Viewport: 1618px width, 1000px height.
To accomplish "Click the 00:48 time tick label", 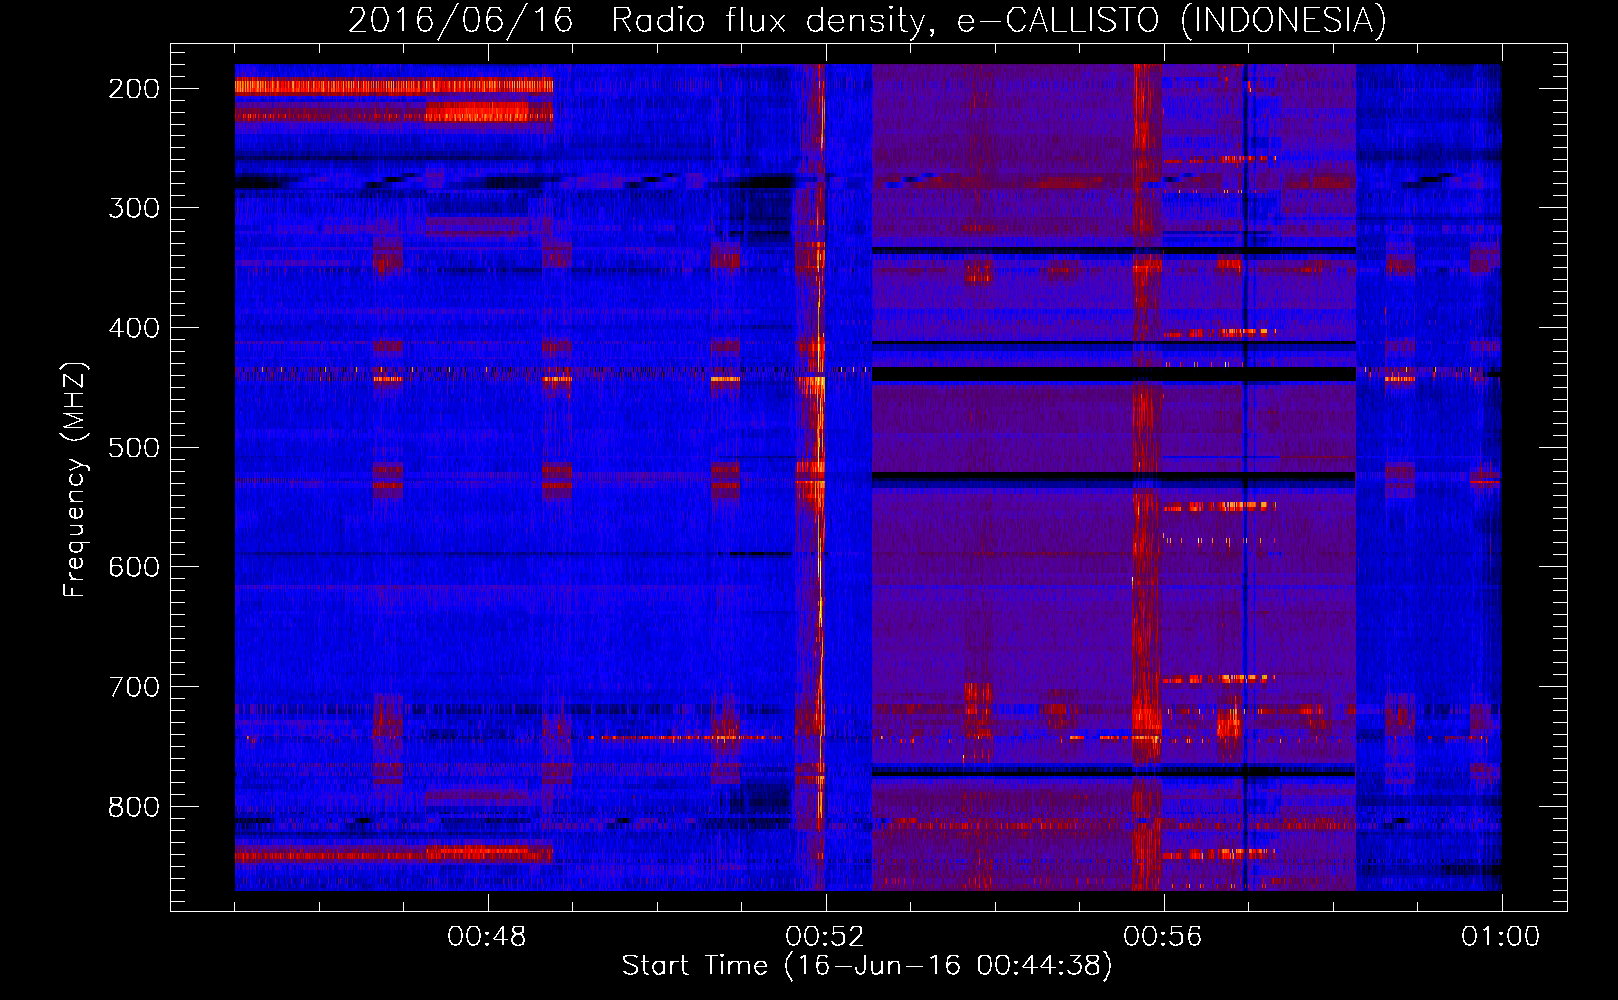I will click(487, 937).
